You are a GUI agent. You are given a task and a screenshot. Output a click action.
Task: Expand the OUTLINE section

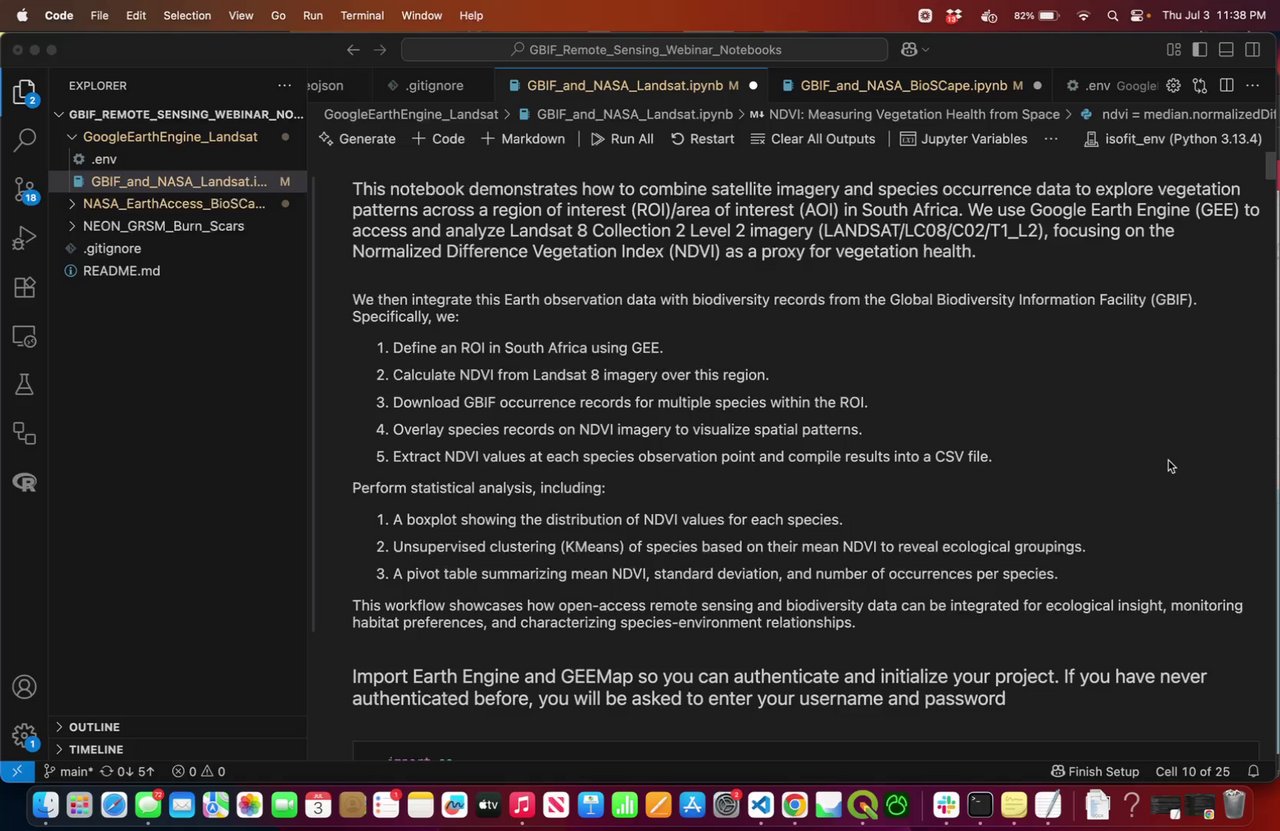(179, 727)
